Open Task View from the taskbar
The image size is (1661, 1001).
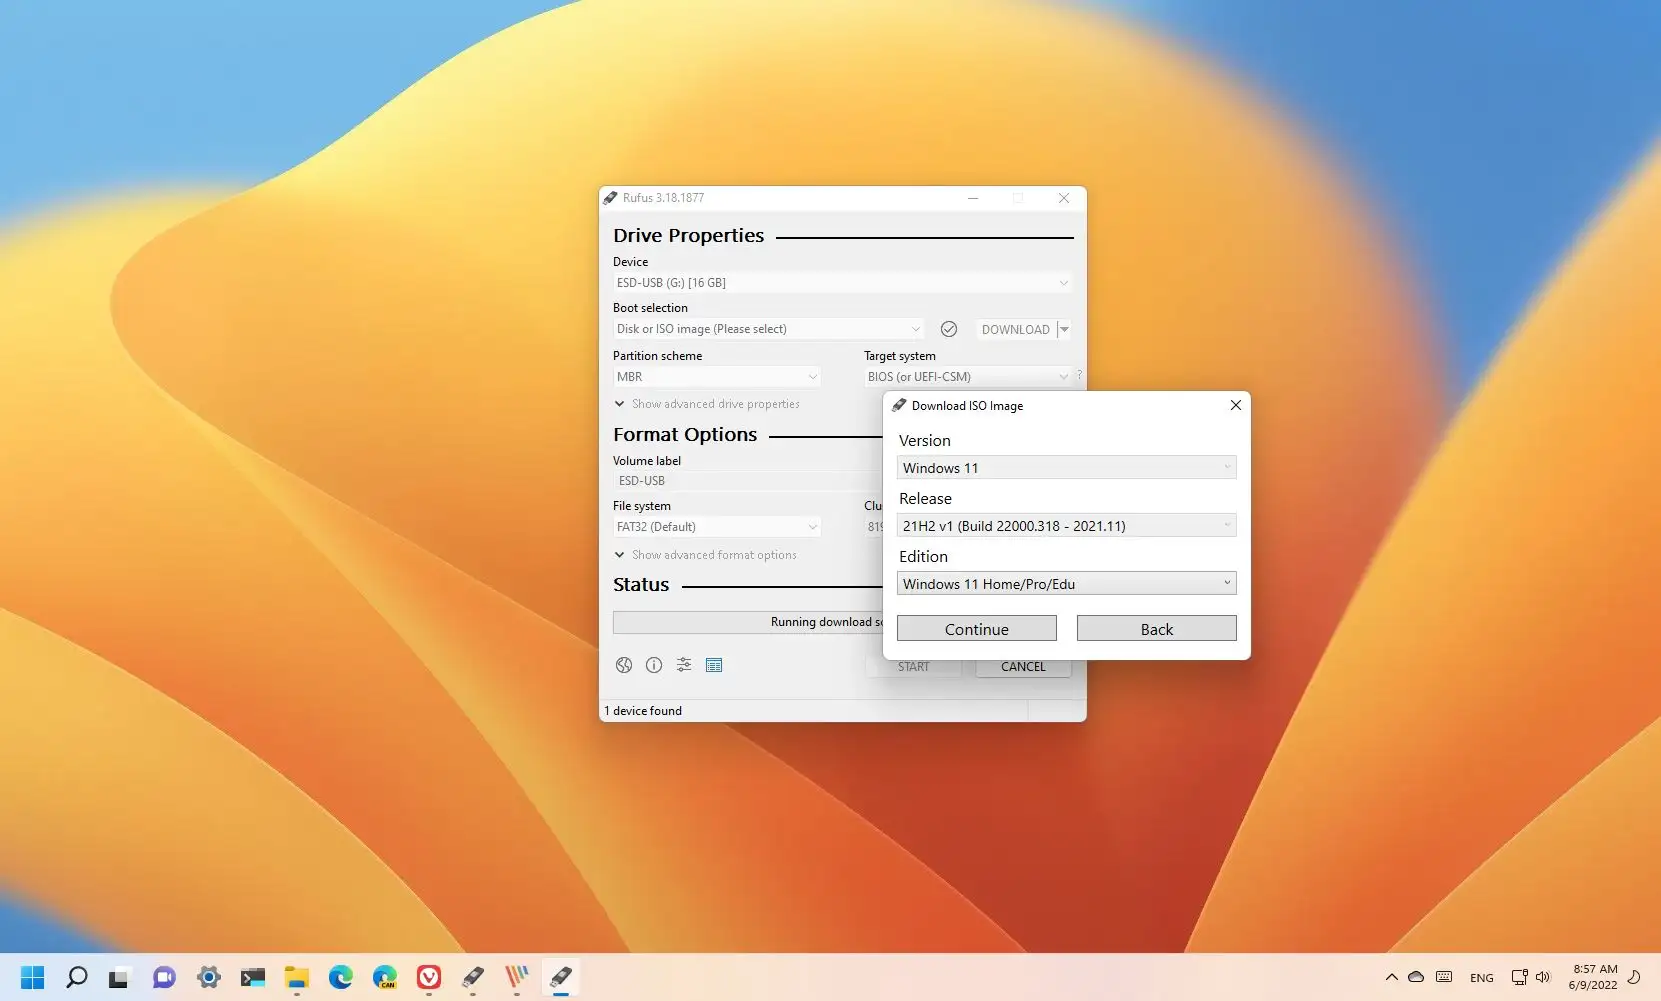point(120,977)
